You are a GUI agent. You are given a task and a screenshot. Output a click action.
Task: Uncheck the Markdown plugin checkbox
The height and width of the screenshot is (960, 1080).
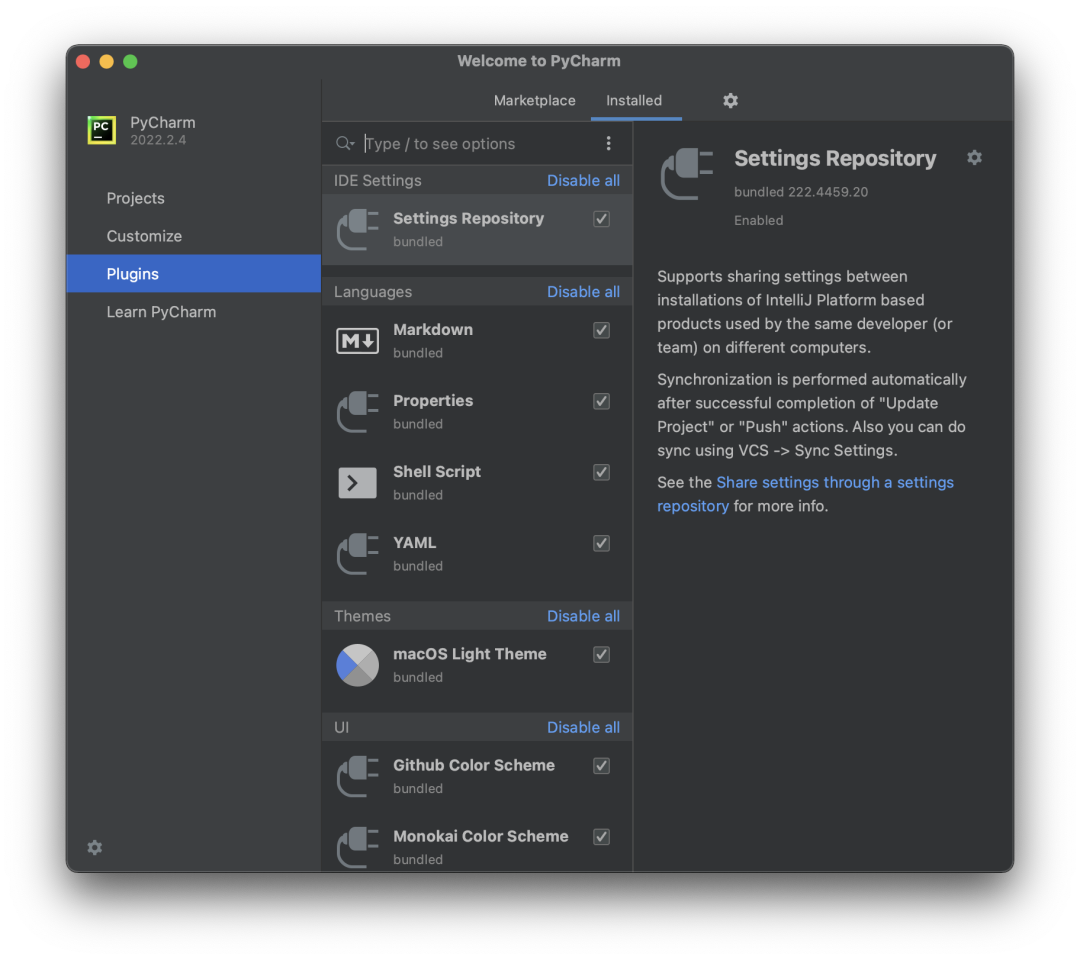click(601, 330)
